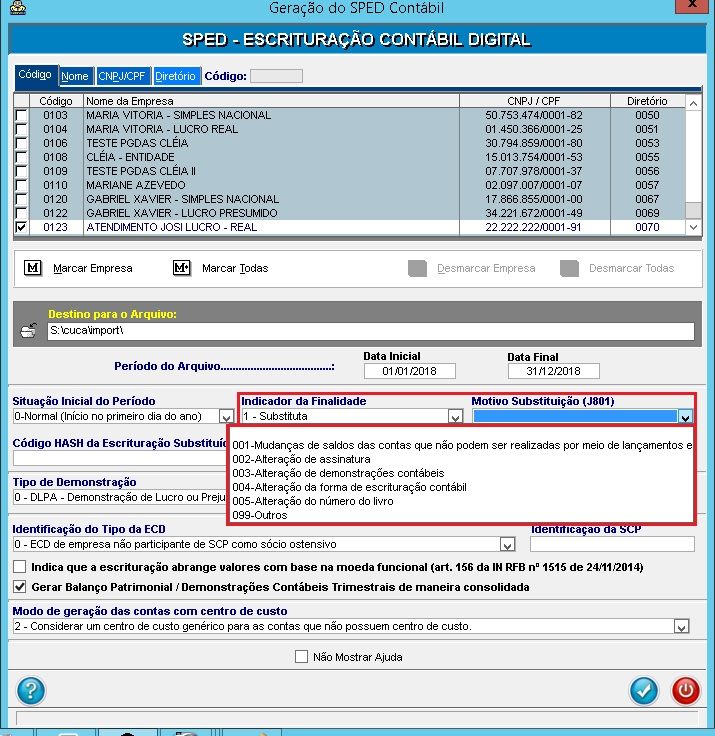Click the Data Final date field

point(554,371)
